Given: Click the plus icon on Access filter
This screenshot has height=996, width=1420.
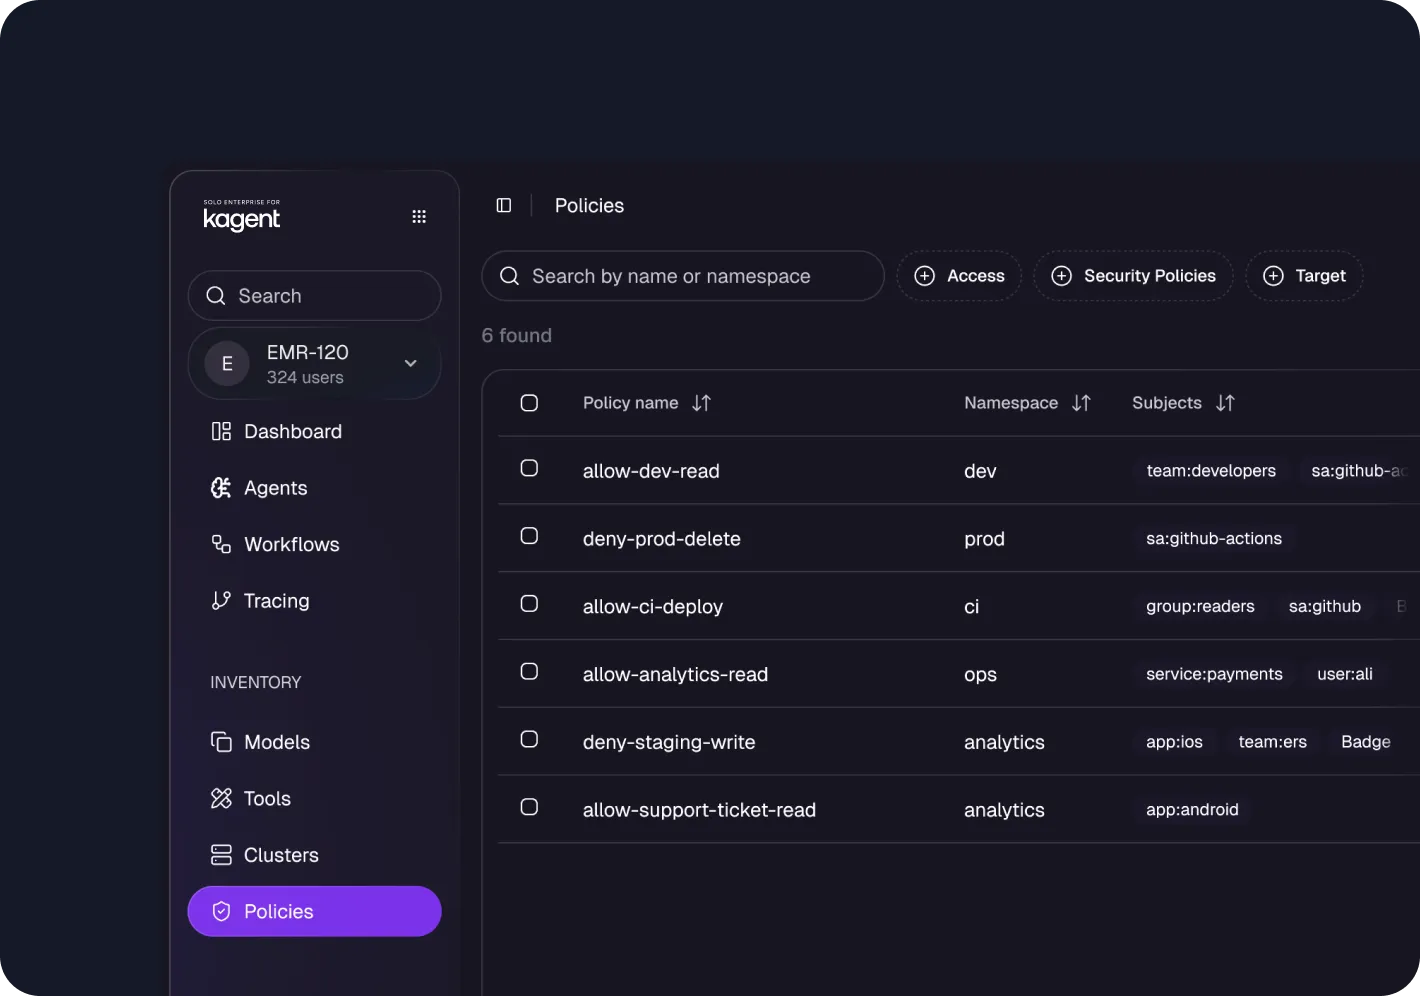Looking at the screenshot, I should coord(925,276).
